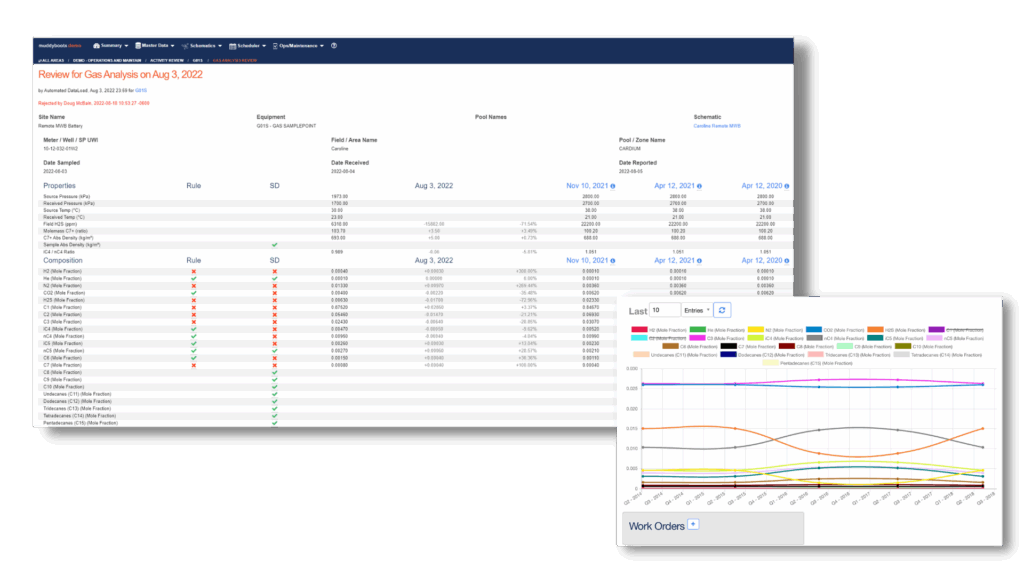Screen dimensions: 1024x576
Task: Click info icon beside first Nov 10, 2021
Action: (x=613, y=186)
